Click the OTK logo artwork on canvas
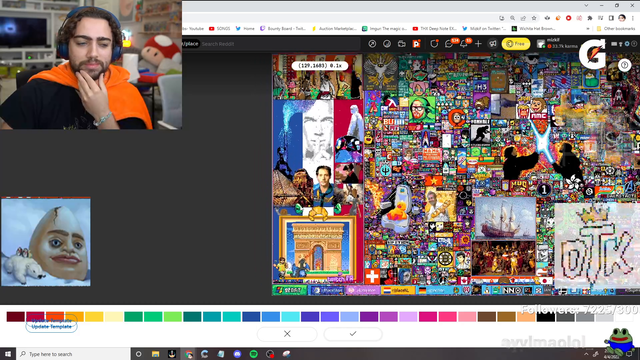 [x=597, y=247]
